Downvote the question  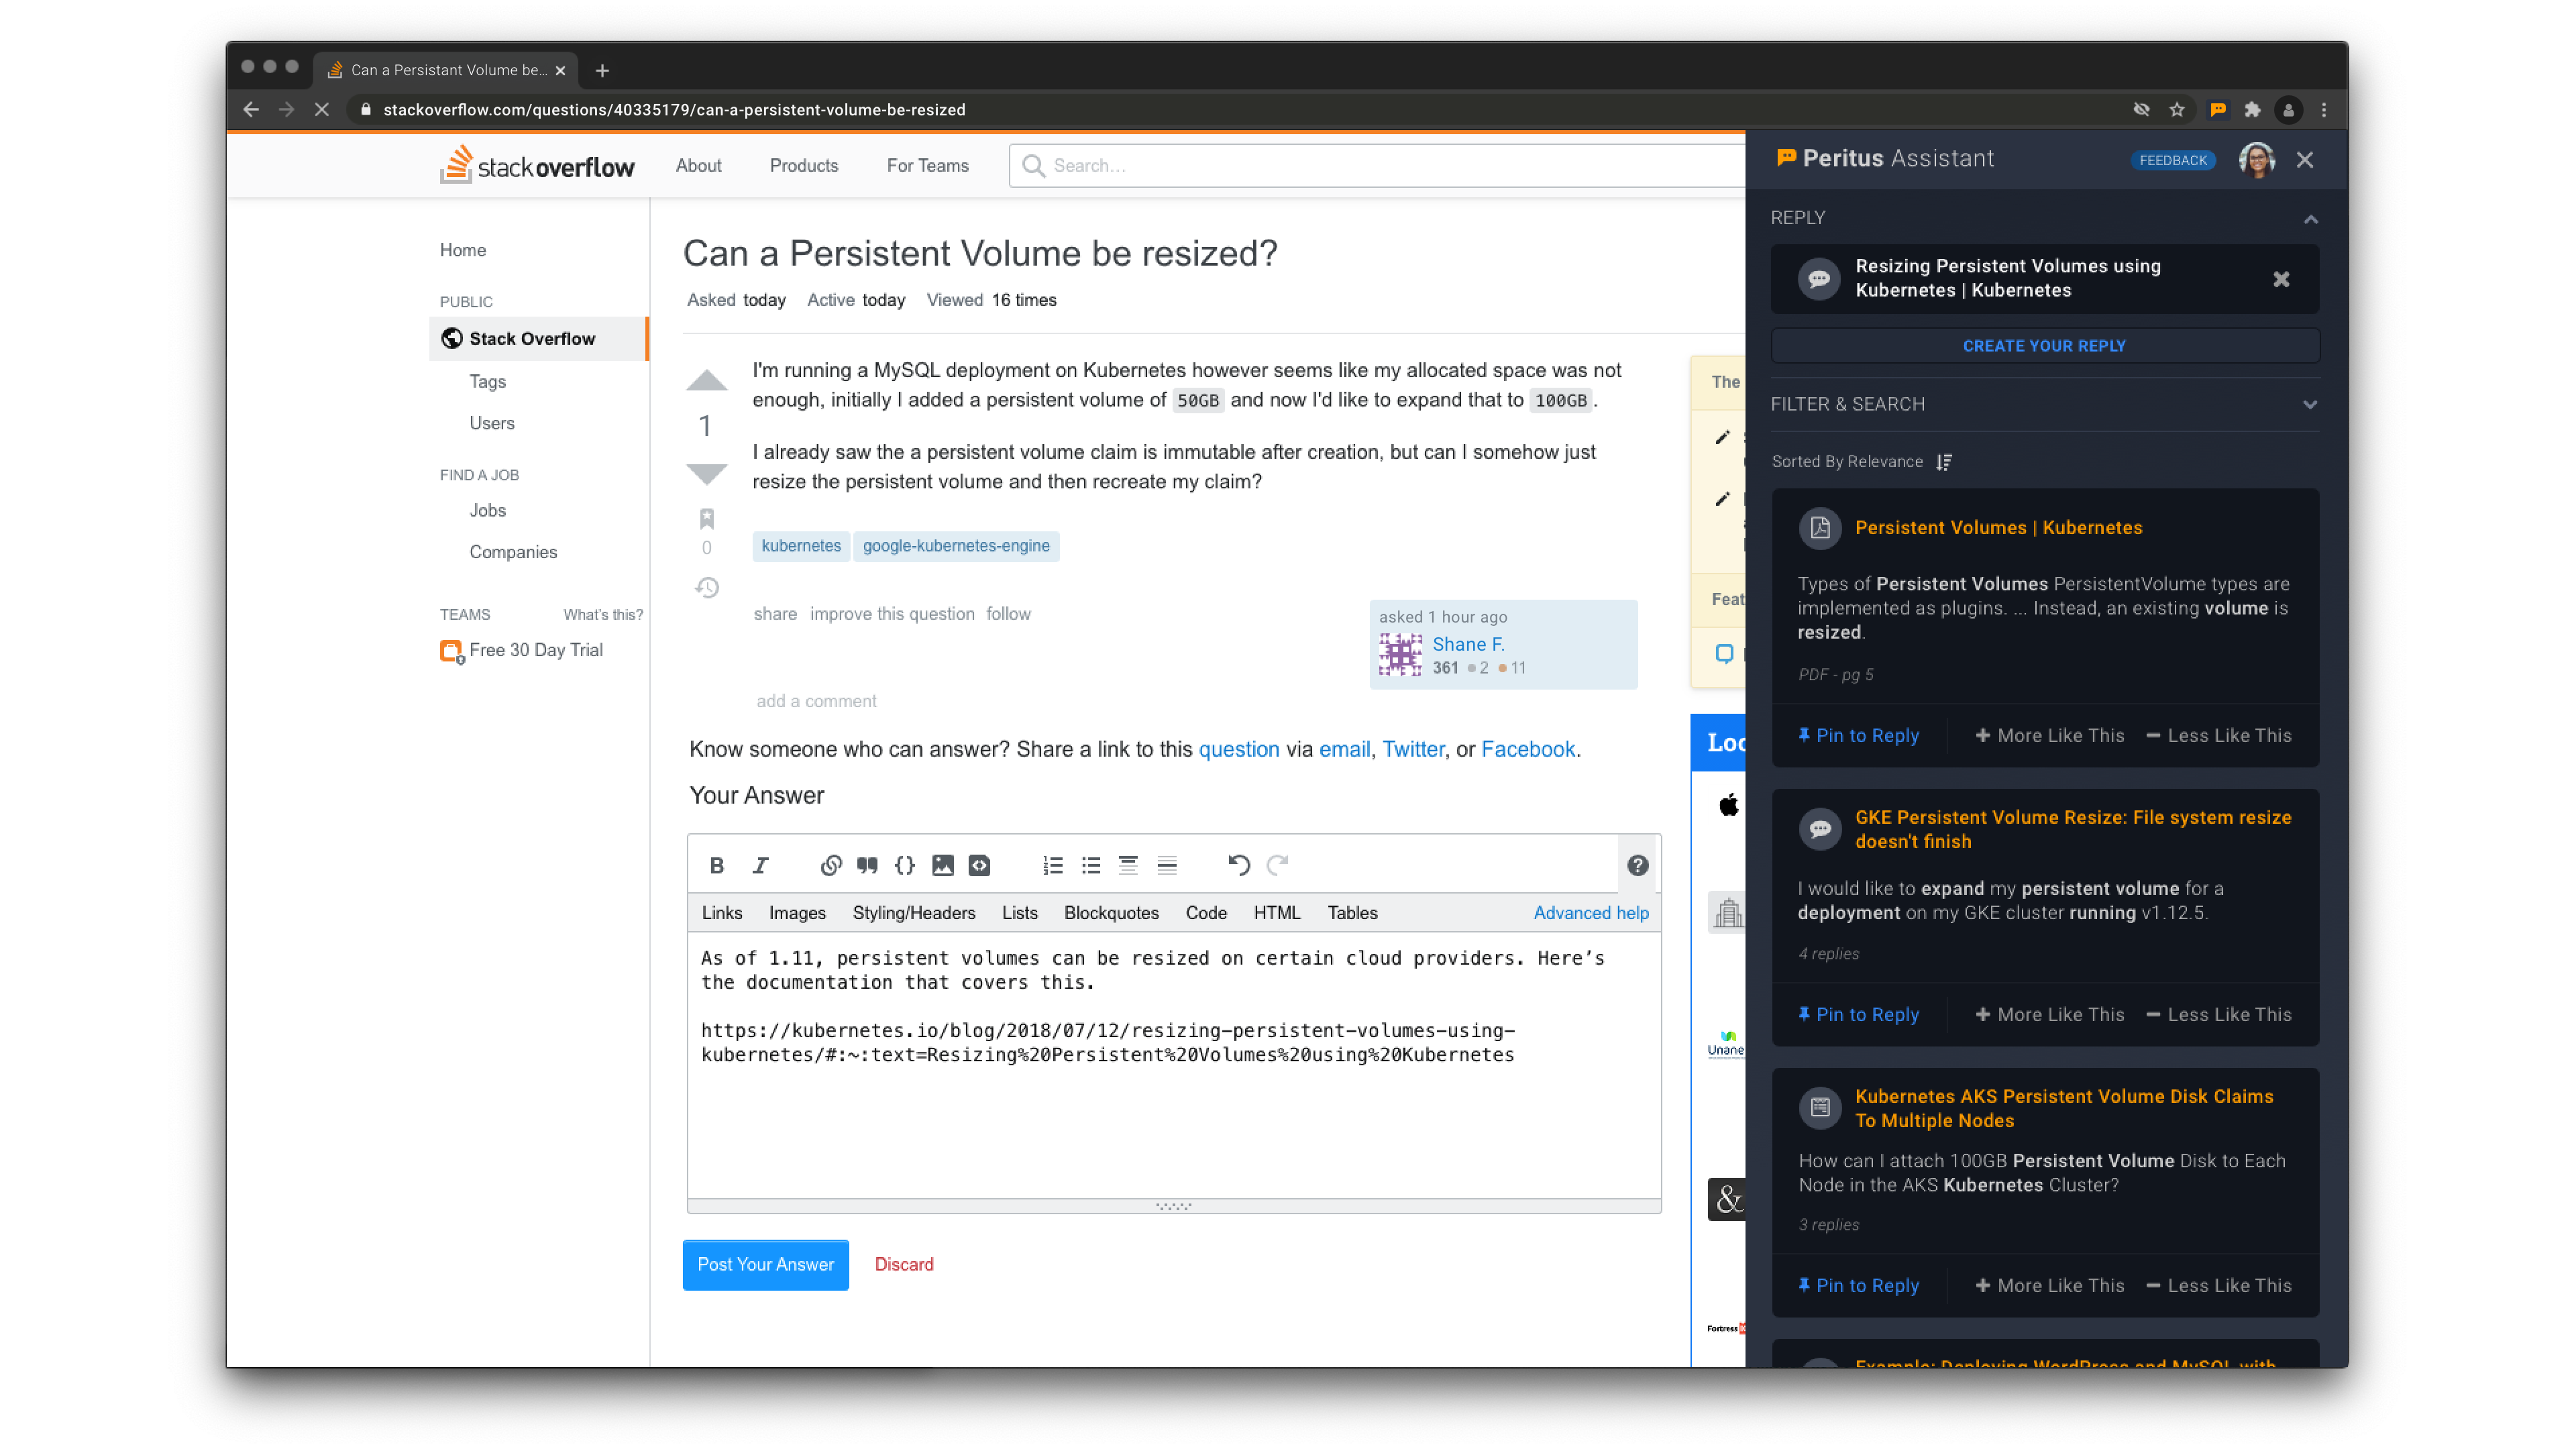pyautogui.click(x=706, y=474)
